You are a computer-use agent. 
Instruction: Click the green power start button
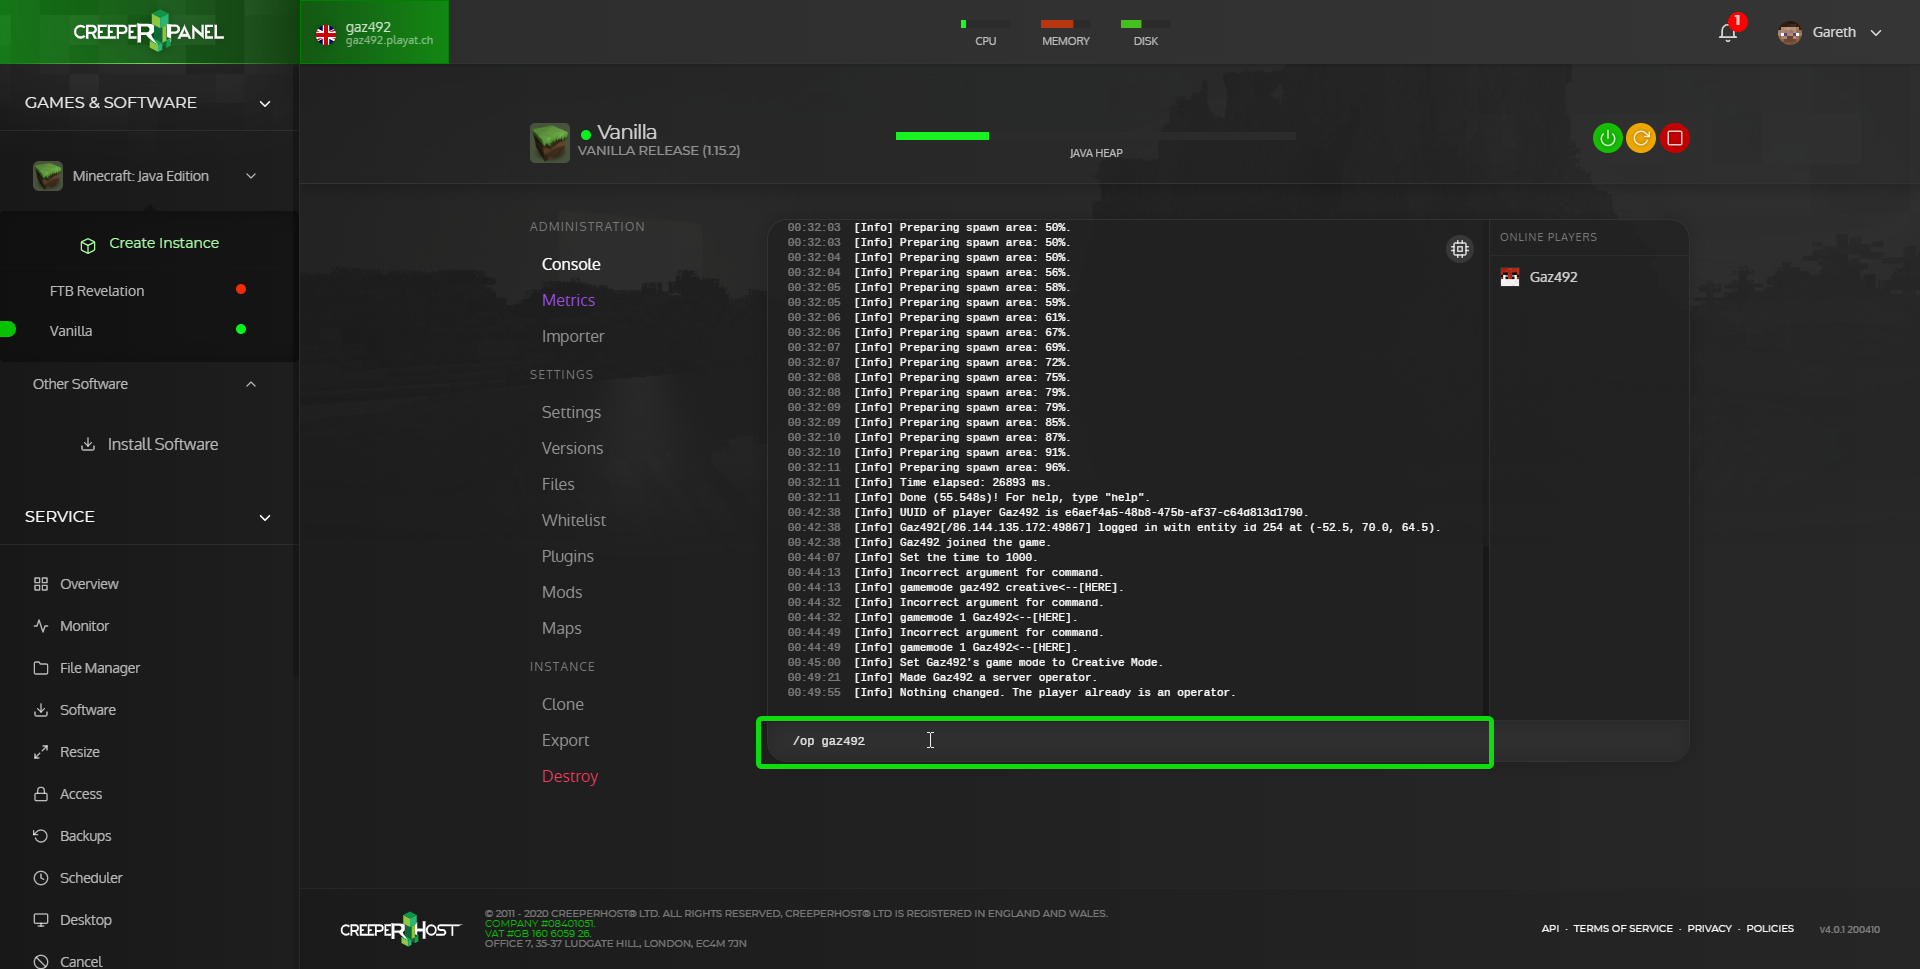point(1607,138)
